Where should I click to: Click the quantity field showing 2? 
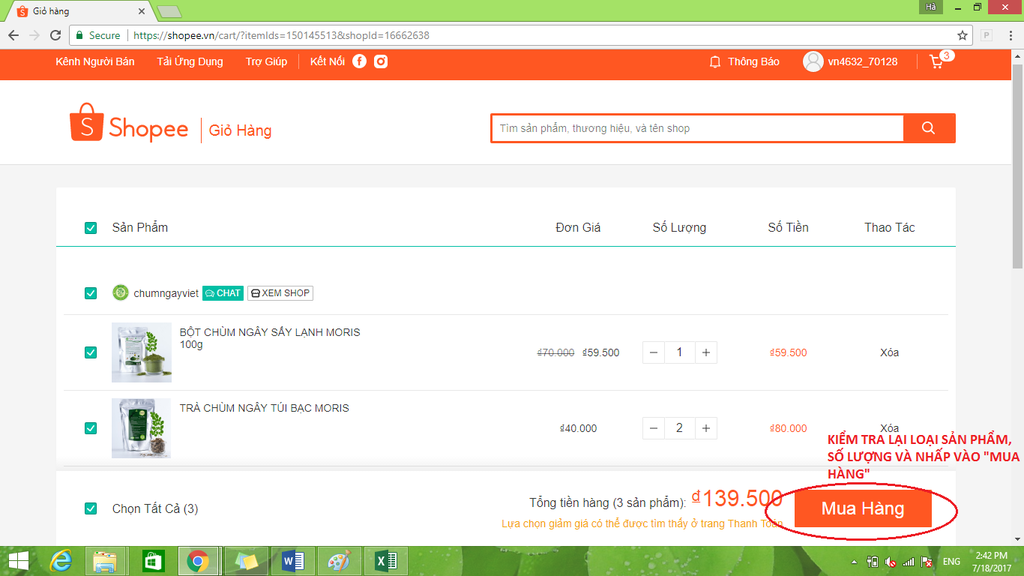coord(679,428)
